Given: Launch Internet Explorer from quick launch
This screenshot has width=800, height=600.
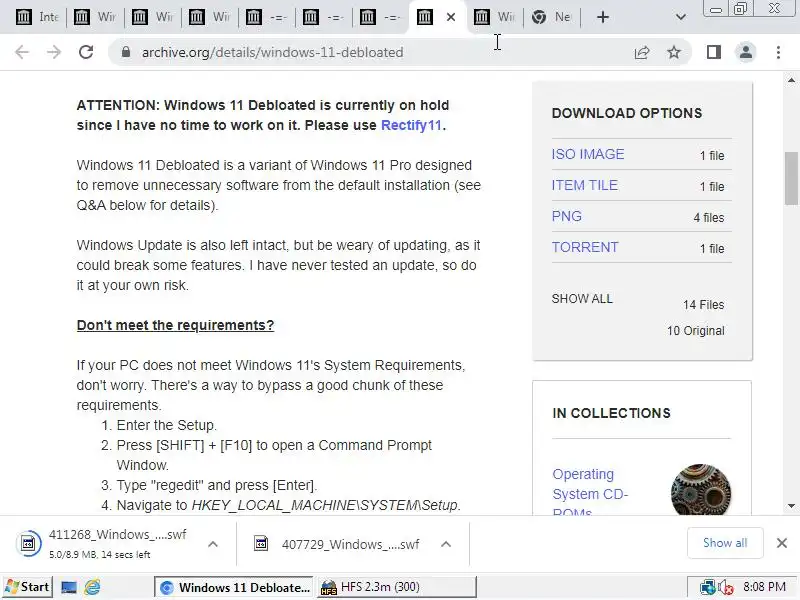Looking at the screenshot, I should click(x=92, y=588).
